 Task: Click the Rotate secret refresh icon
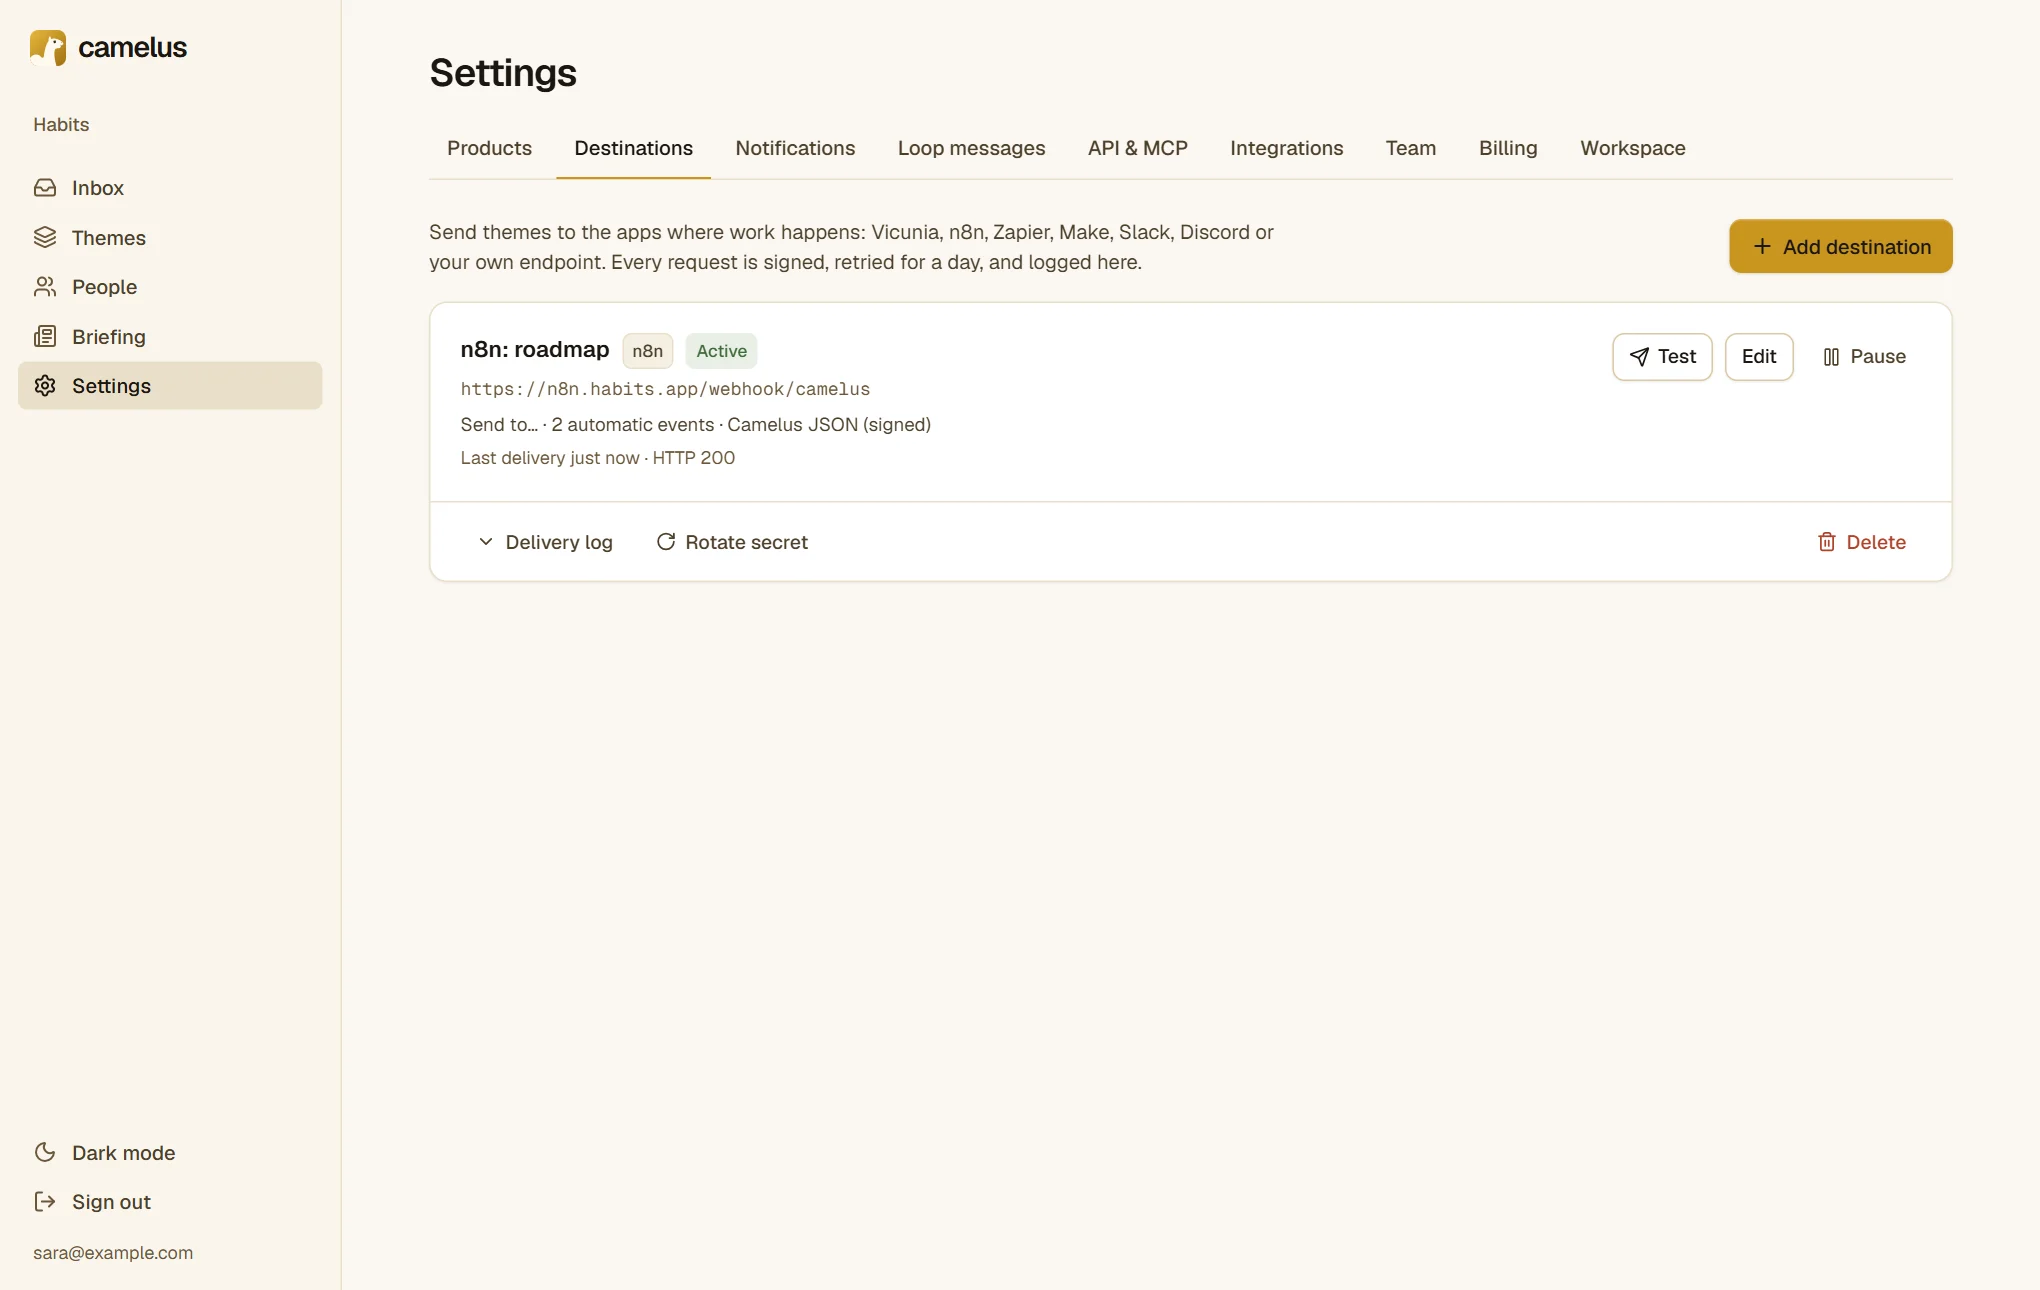pos(666,542)
